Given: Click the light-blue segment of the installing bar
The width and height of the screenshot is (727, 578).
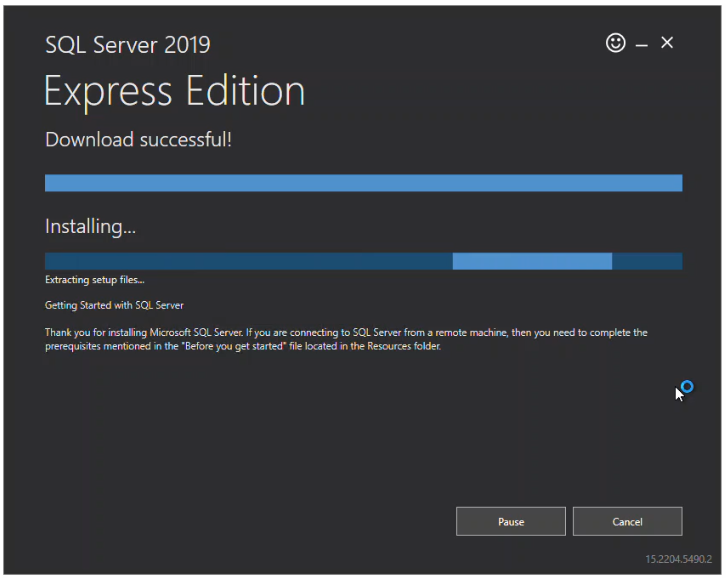Looking at the screenshot, I should click(531, 261).
